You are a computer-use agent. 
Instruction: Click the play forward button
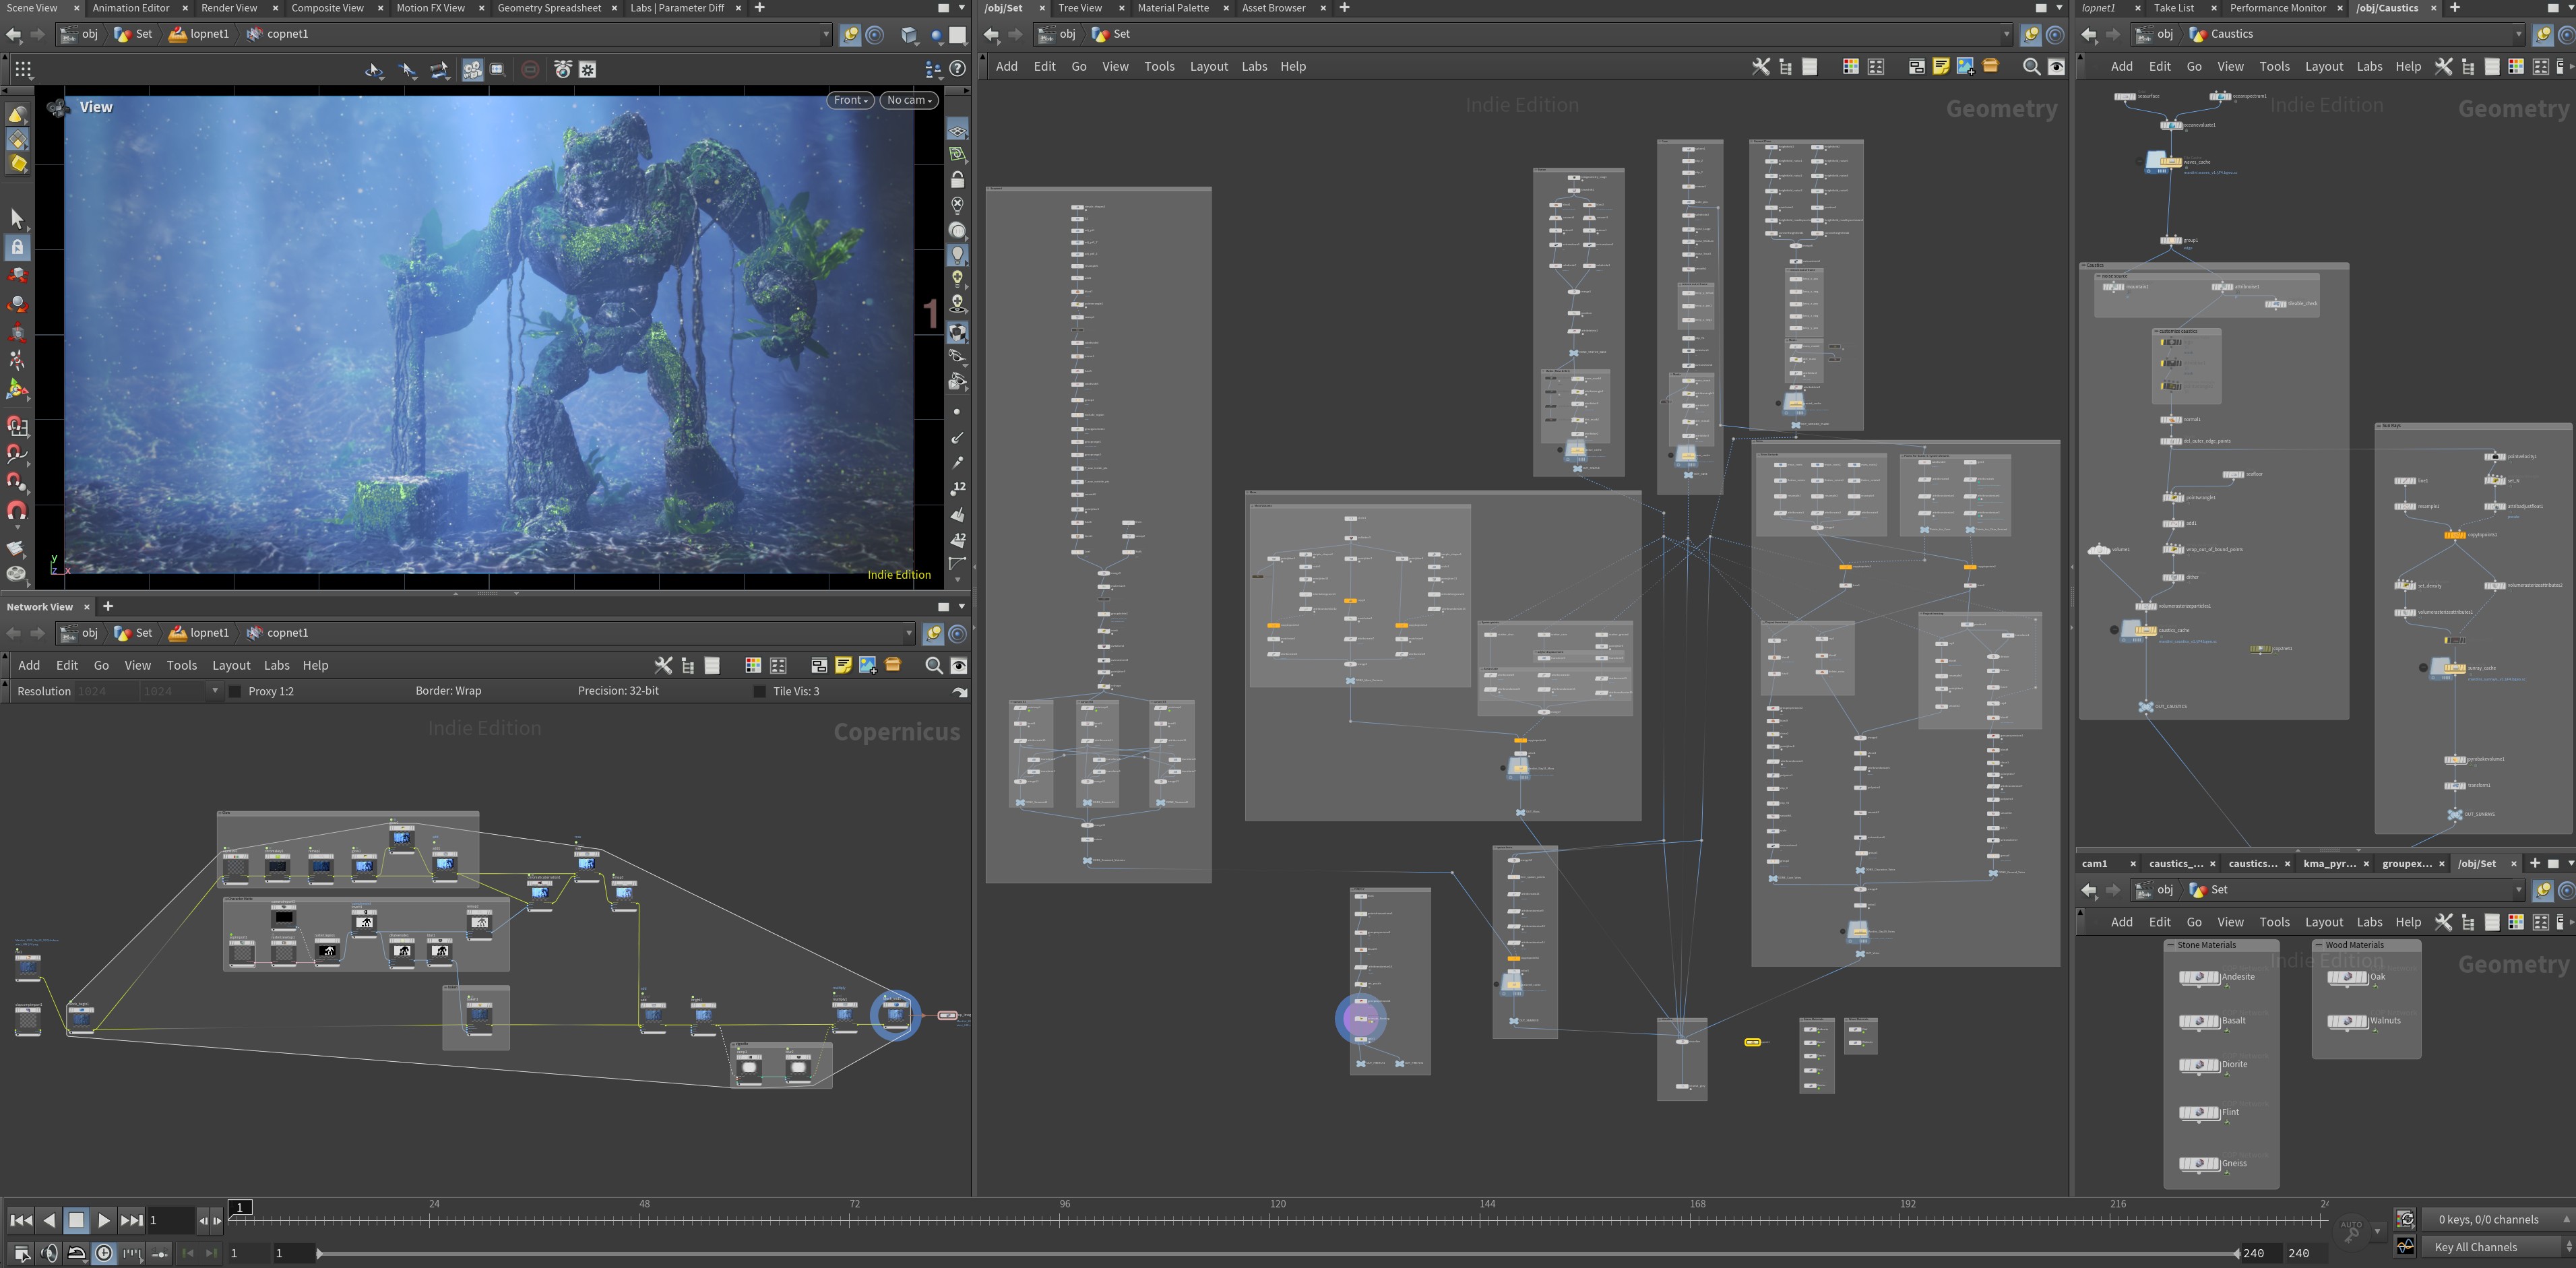click(x=103, y=1220)
